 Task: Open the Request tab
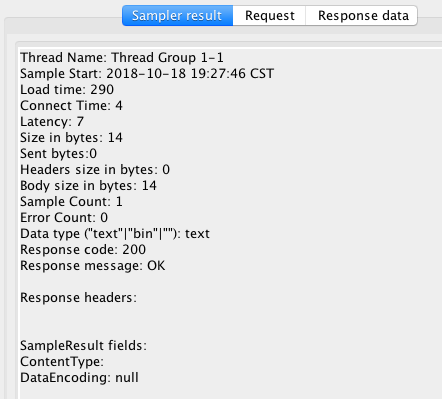click(x=269, y=16)
